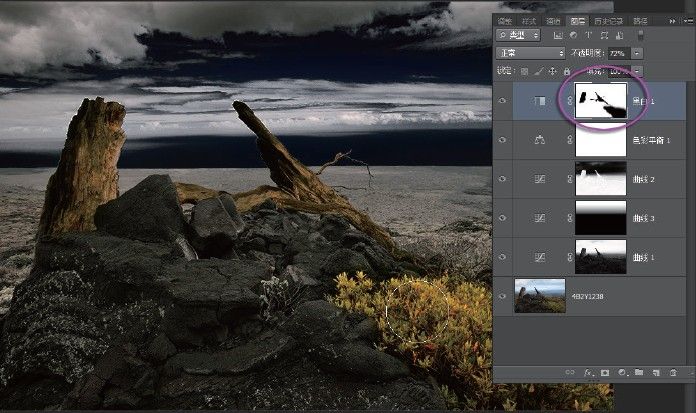
Task: Click the new adjustment layer icon
Action: pos(623,373)
